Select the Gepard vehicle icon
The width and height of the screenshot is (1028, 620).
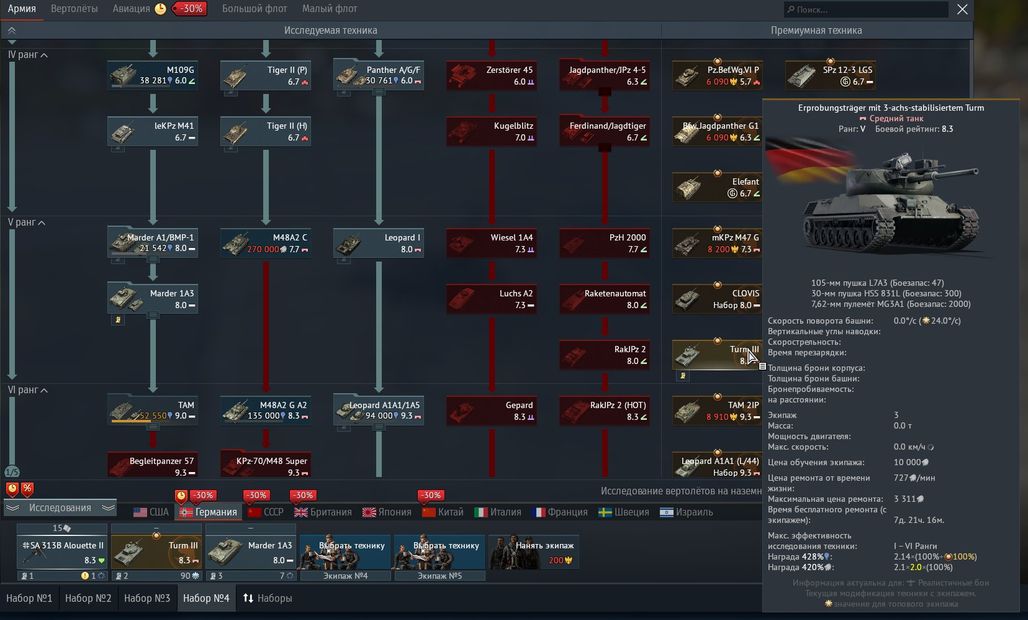[492, 410]
